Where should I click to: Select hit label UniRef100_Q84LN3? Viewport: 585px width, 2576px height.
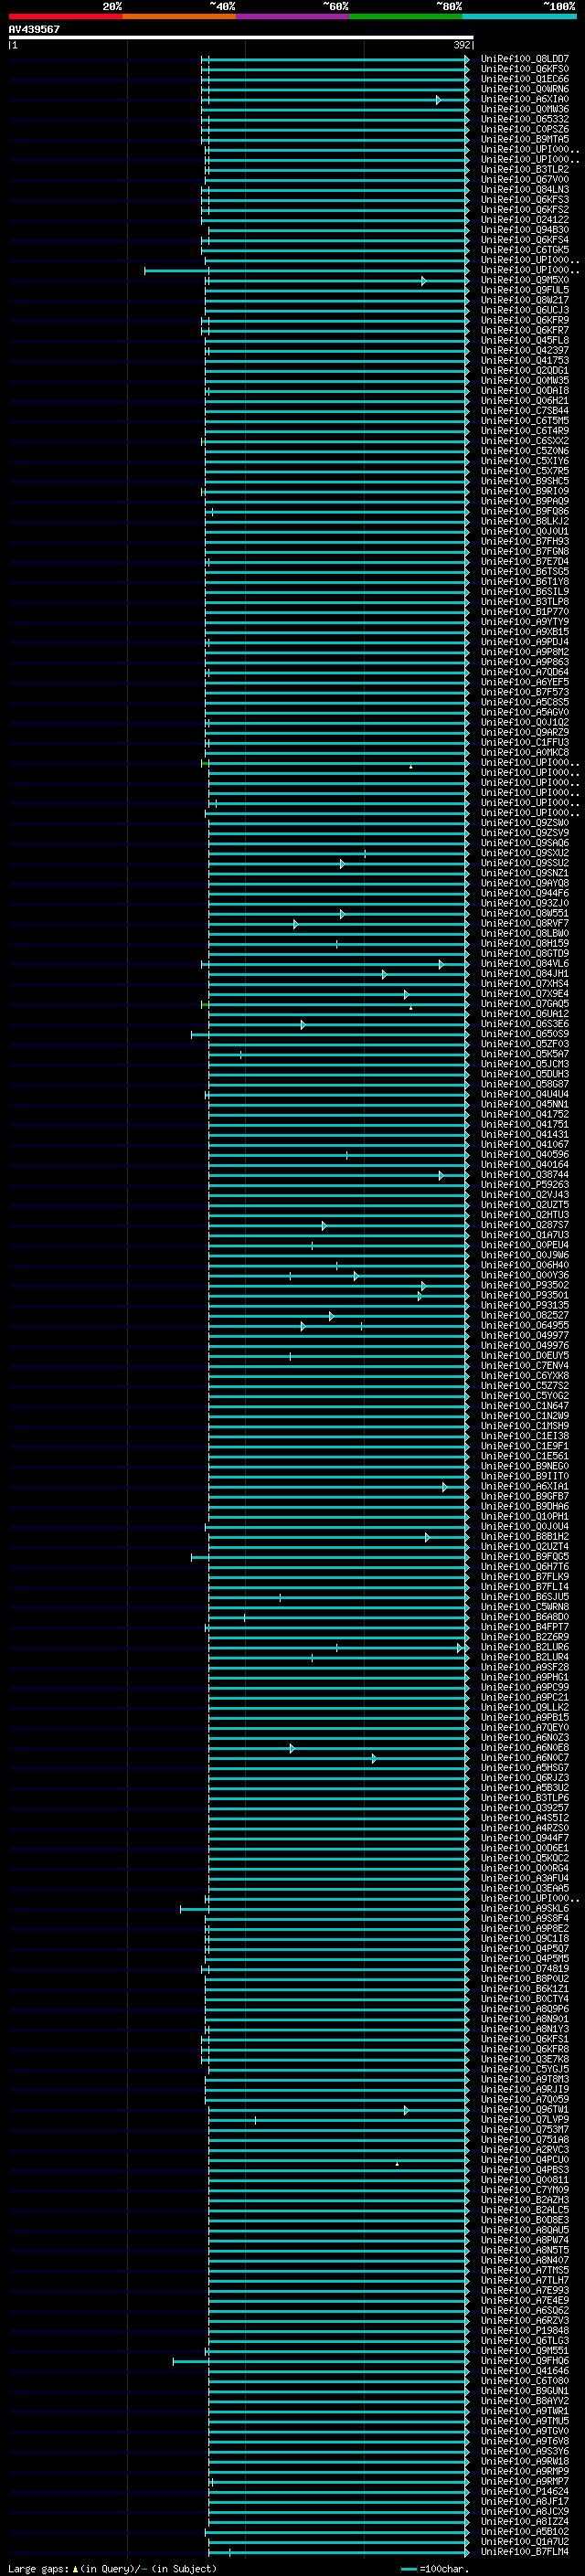pos(525,189)
